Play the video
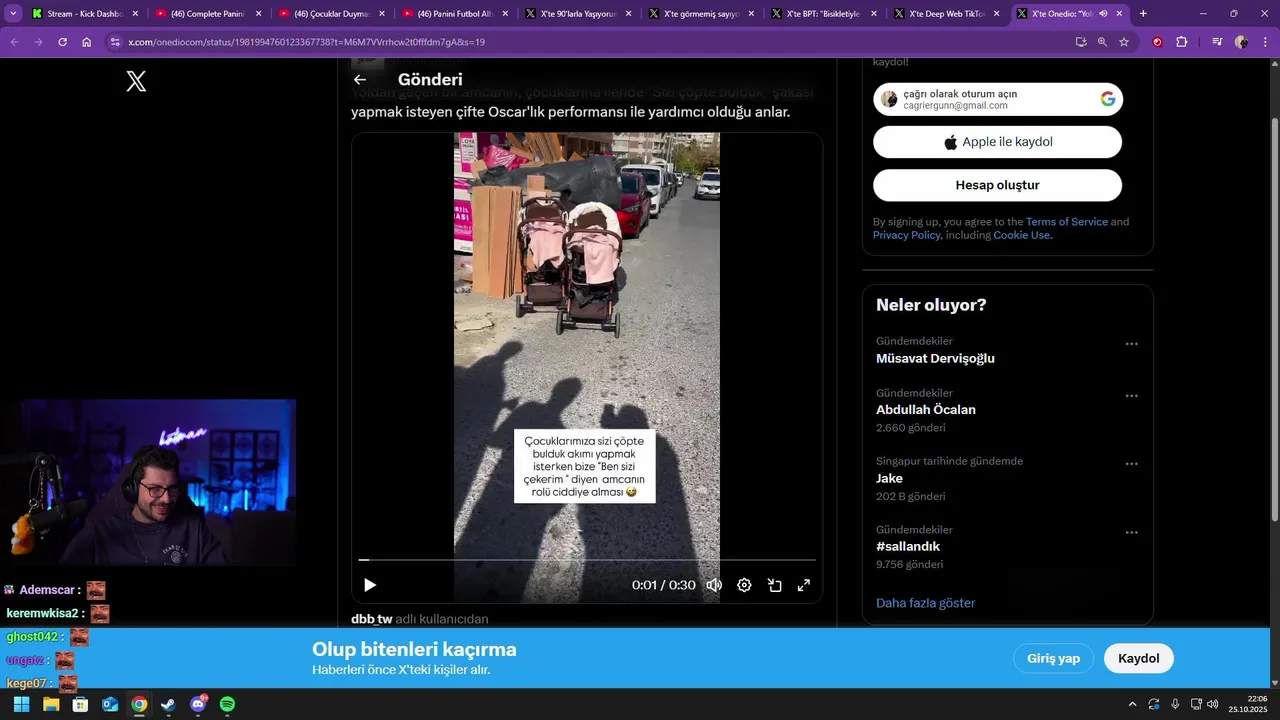The height and width of the screenshot is (720, 1280). point(370,585)
